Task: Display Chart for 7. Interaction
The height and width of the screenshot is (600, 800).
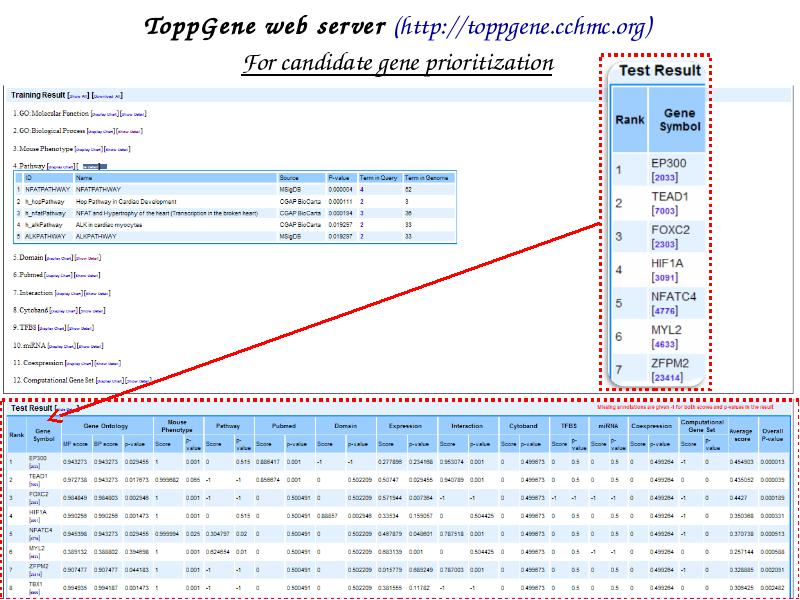Action: (69, 294)
